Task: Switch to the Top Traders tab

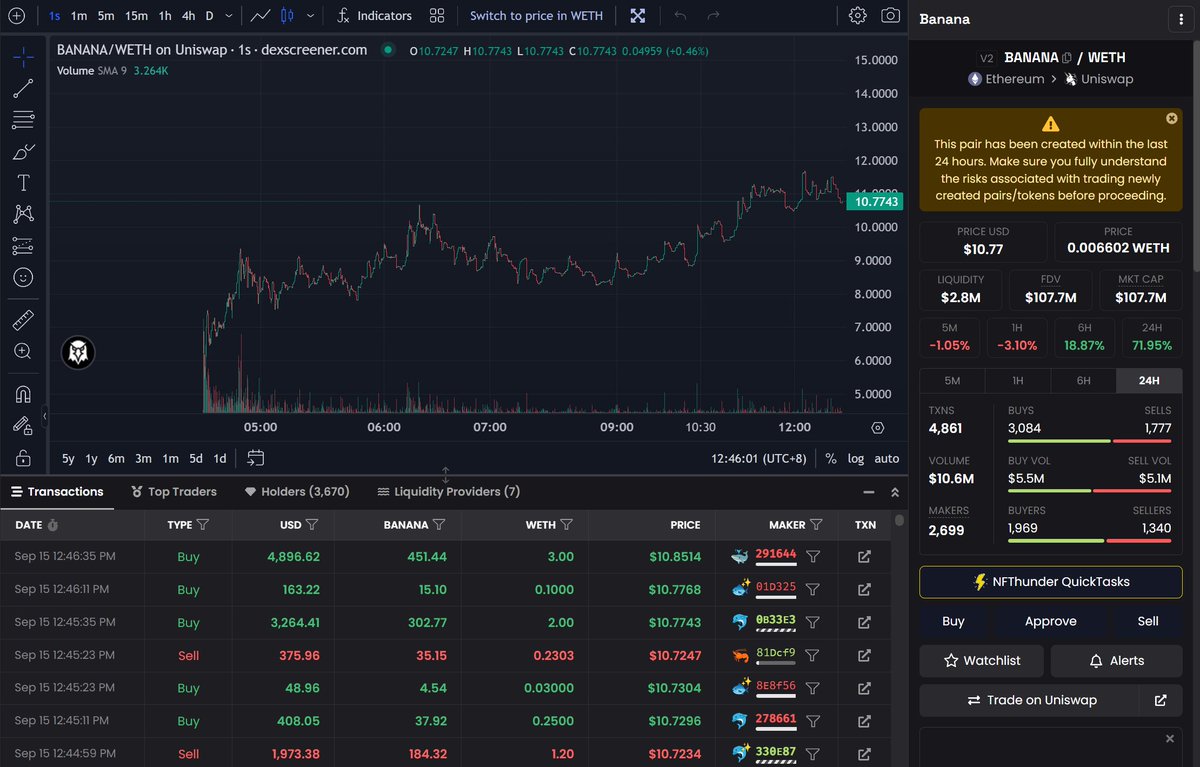Action: pos(174,492)
